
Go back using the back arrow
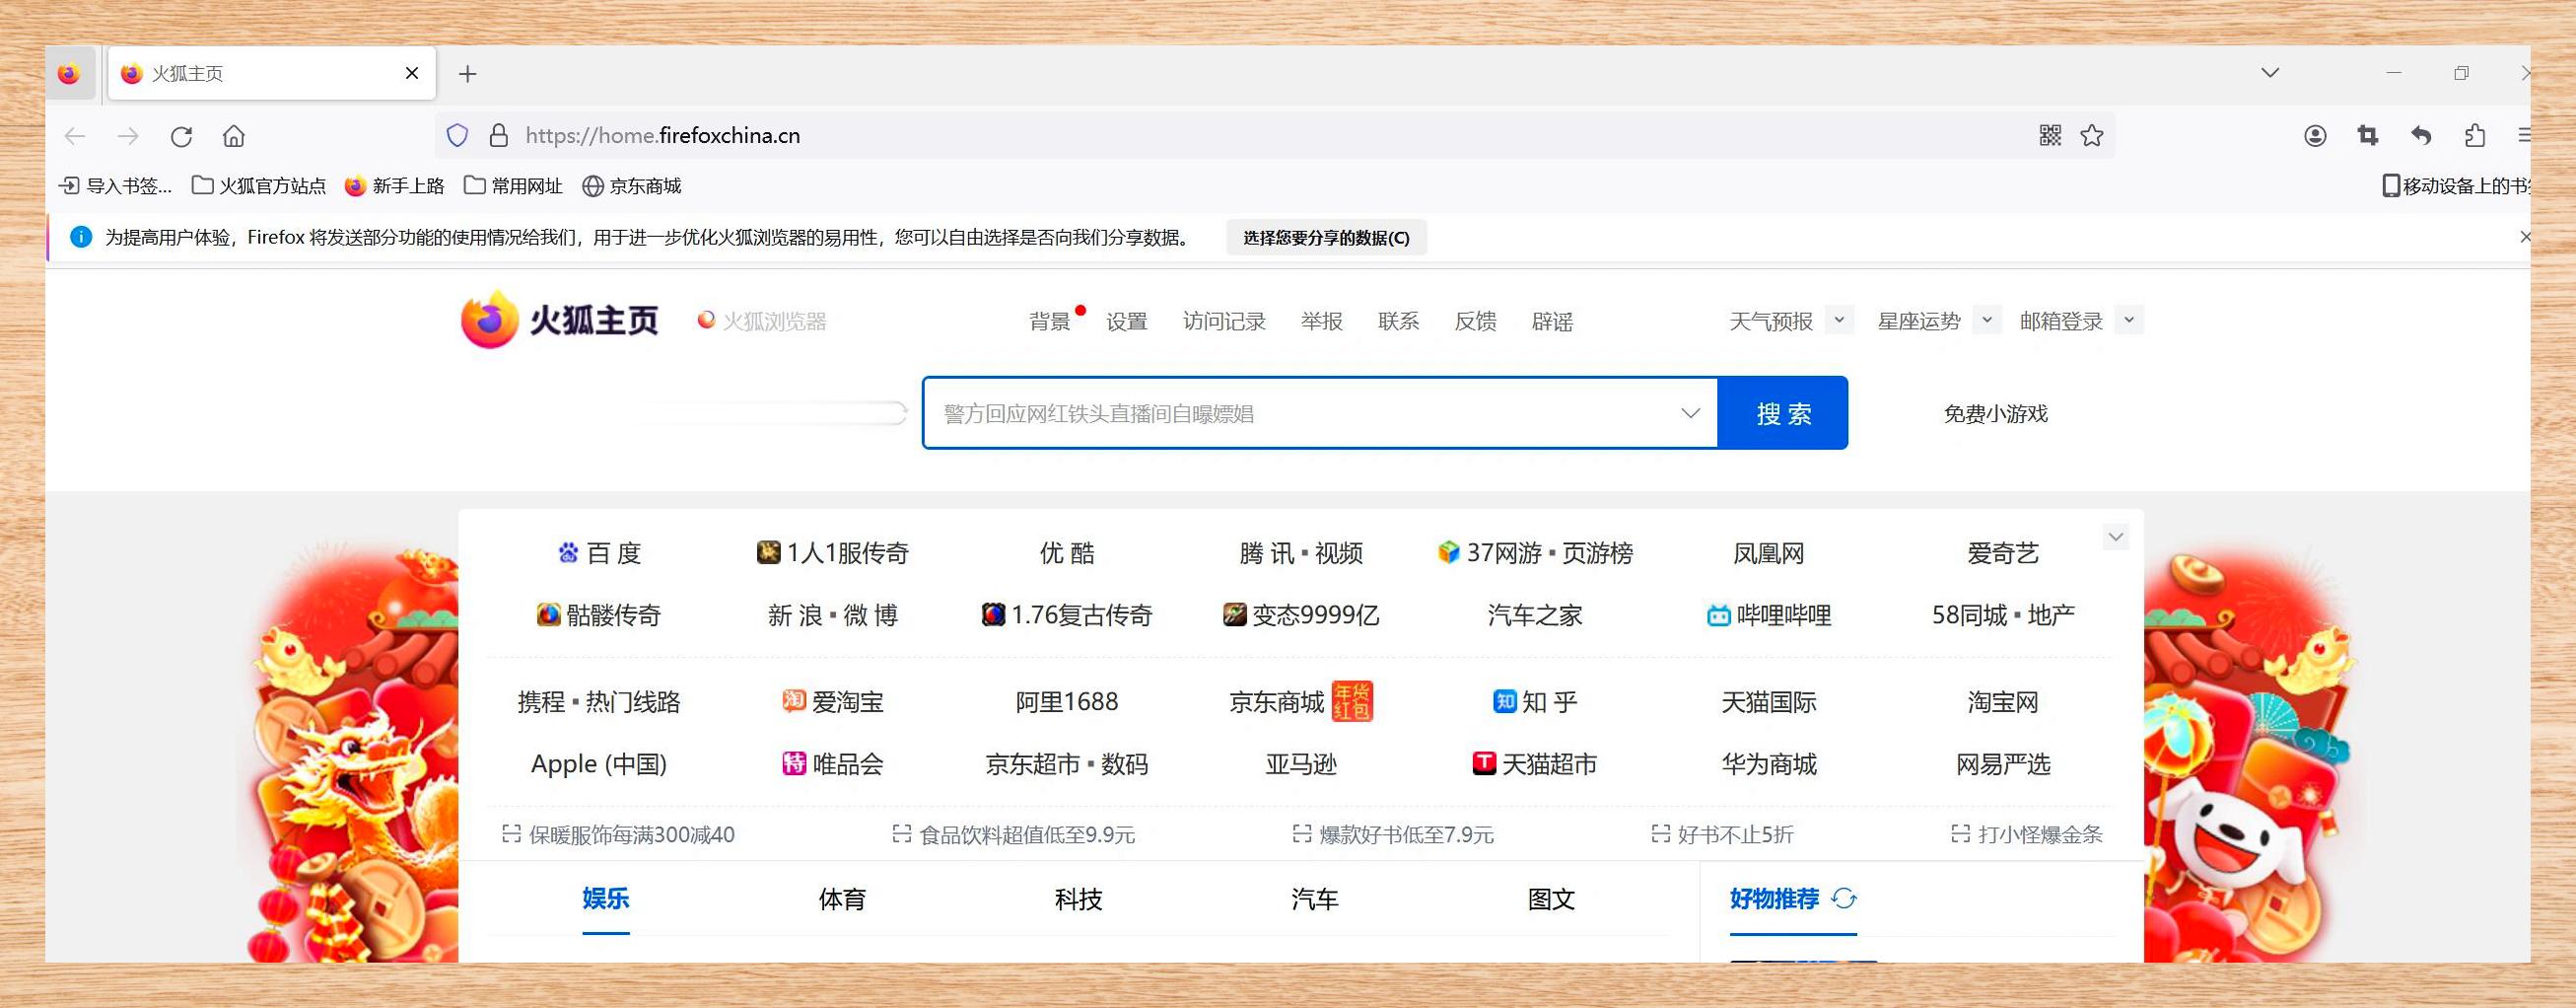[76, 136]
